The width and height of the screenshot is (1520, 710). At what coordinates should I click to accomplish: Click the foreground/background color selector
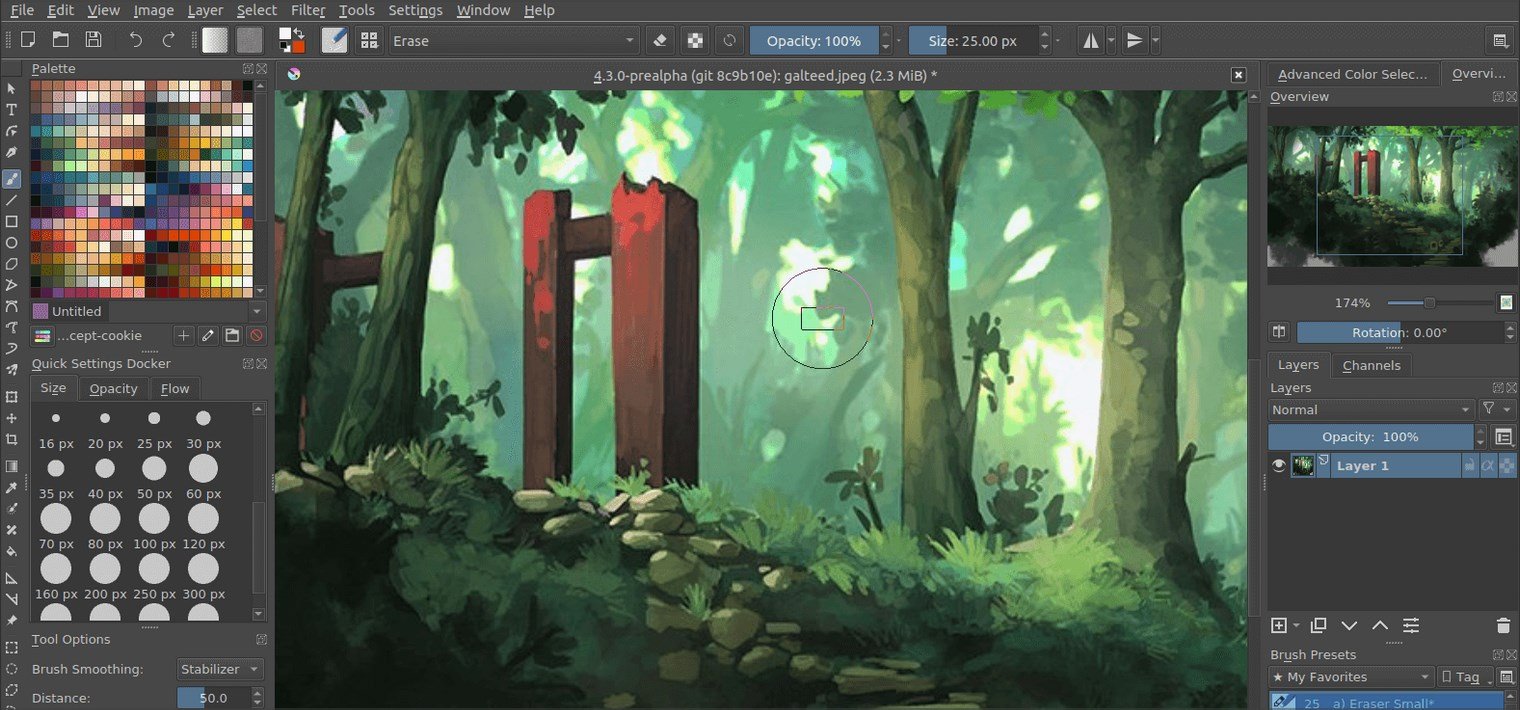pos(292,40)
